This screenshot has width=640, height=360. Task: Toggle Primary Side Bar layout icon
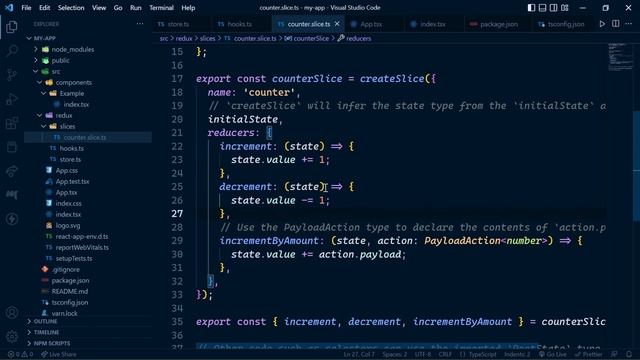531,8
